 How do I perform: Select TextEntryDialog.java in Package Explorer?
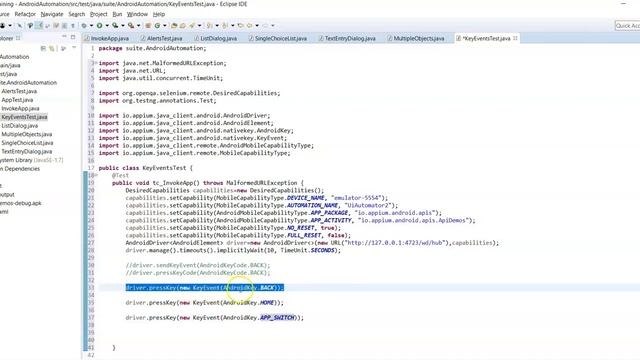[27, 151]
